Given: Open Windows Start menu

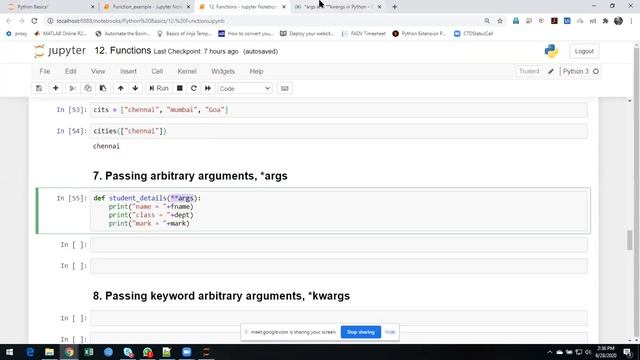Looking at the screenshot, I should (9, 352).
